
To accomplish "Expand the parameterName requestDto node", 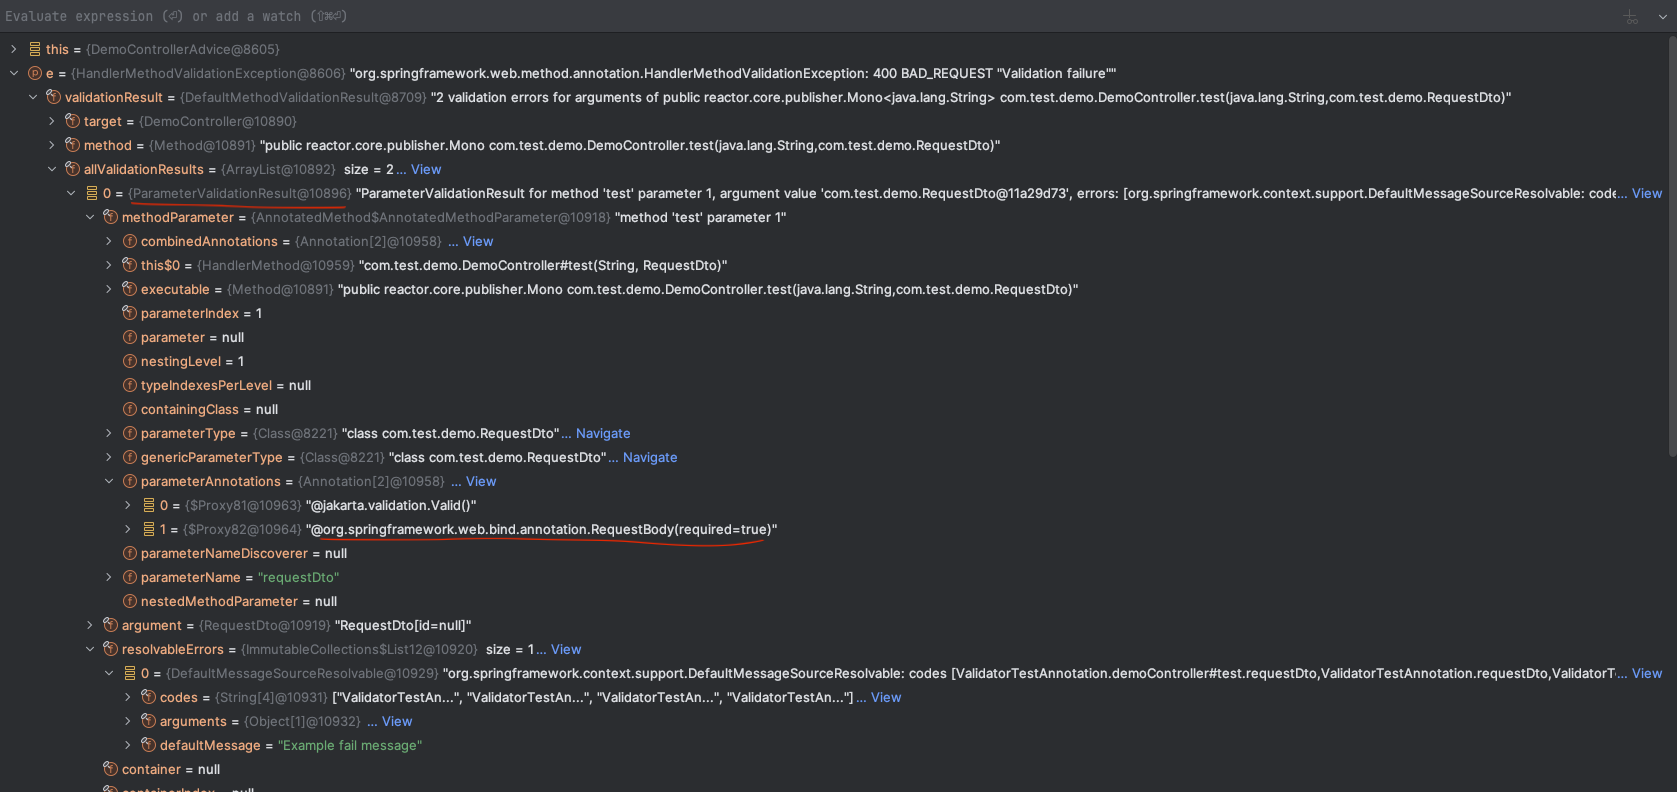I will (109, 577).
